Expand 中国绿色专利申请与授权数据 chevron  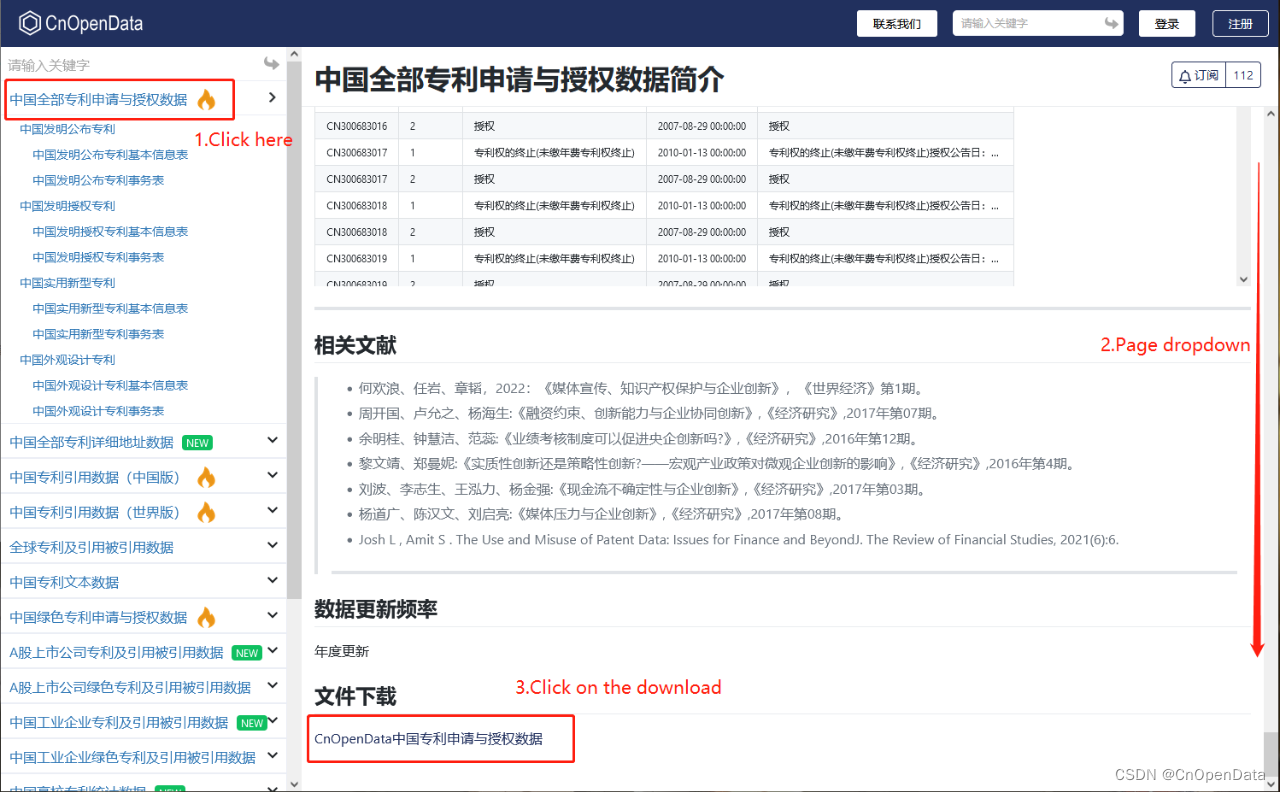(x=272, y=615)
